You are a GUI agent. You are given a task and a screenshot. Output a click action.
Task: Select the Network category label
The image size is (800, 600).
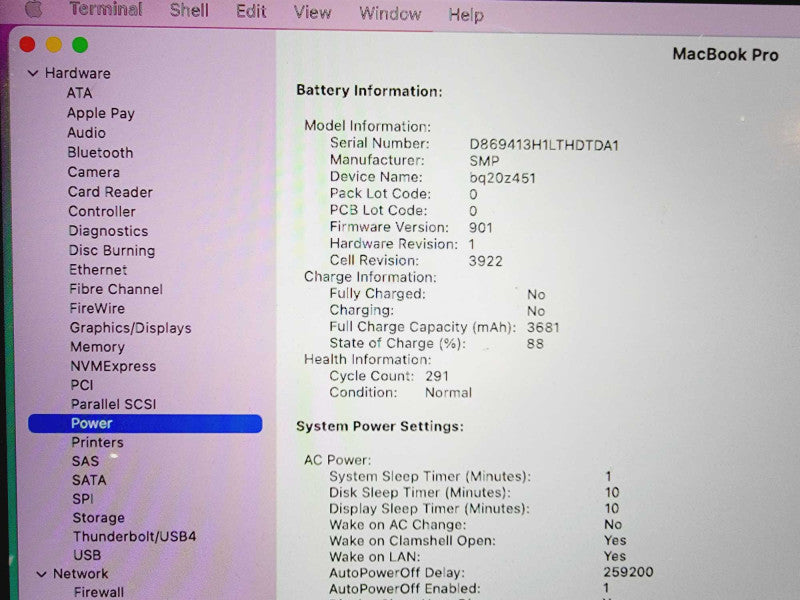click(80, 574)
